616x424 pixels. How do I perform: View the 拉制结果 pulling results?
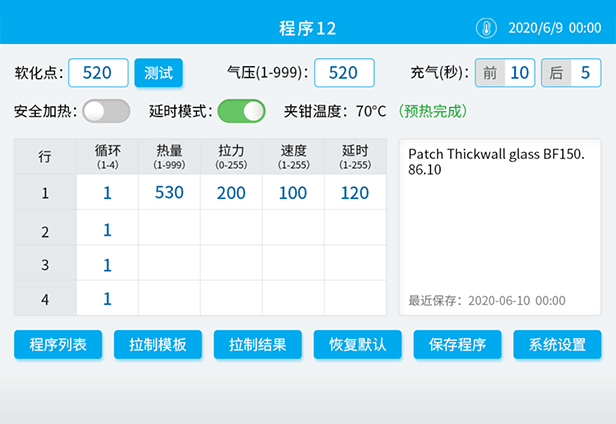tap(258, 345)
